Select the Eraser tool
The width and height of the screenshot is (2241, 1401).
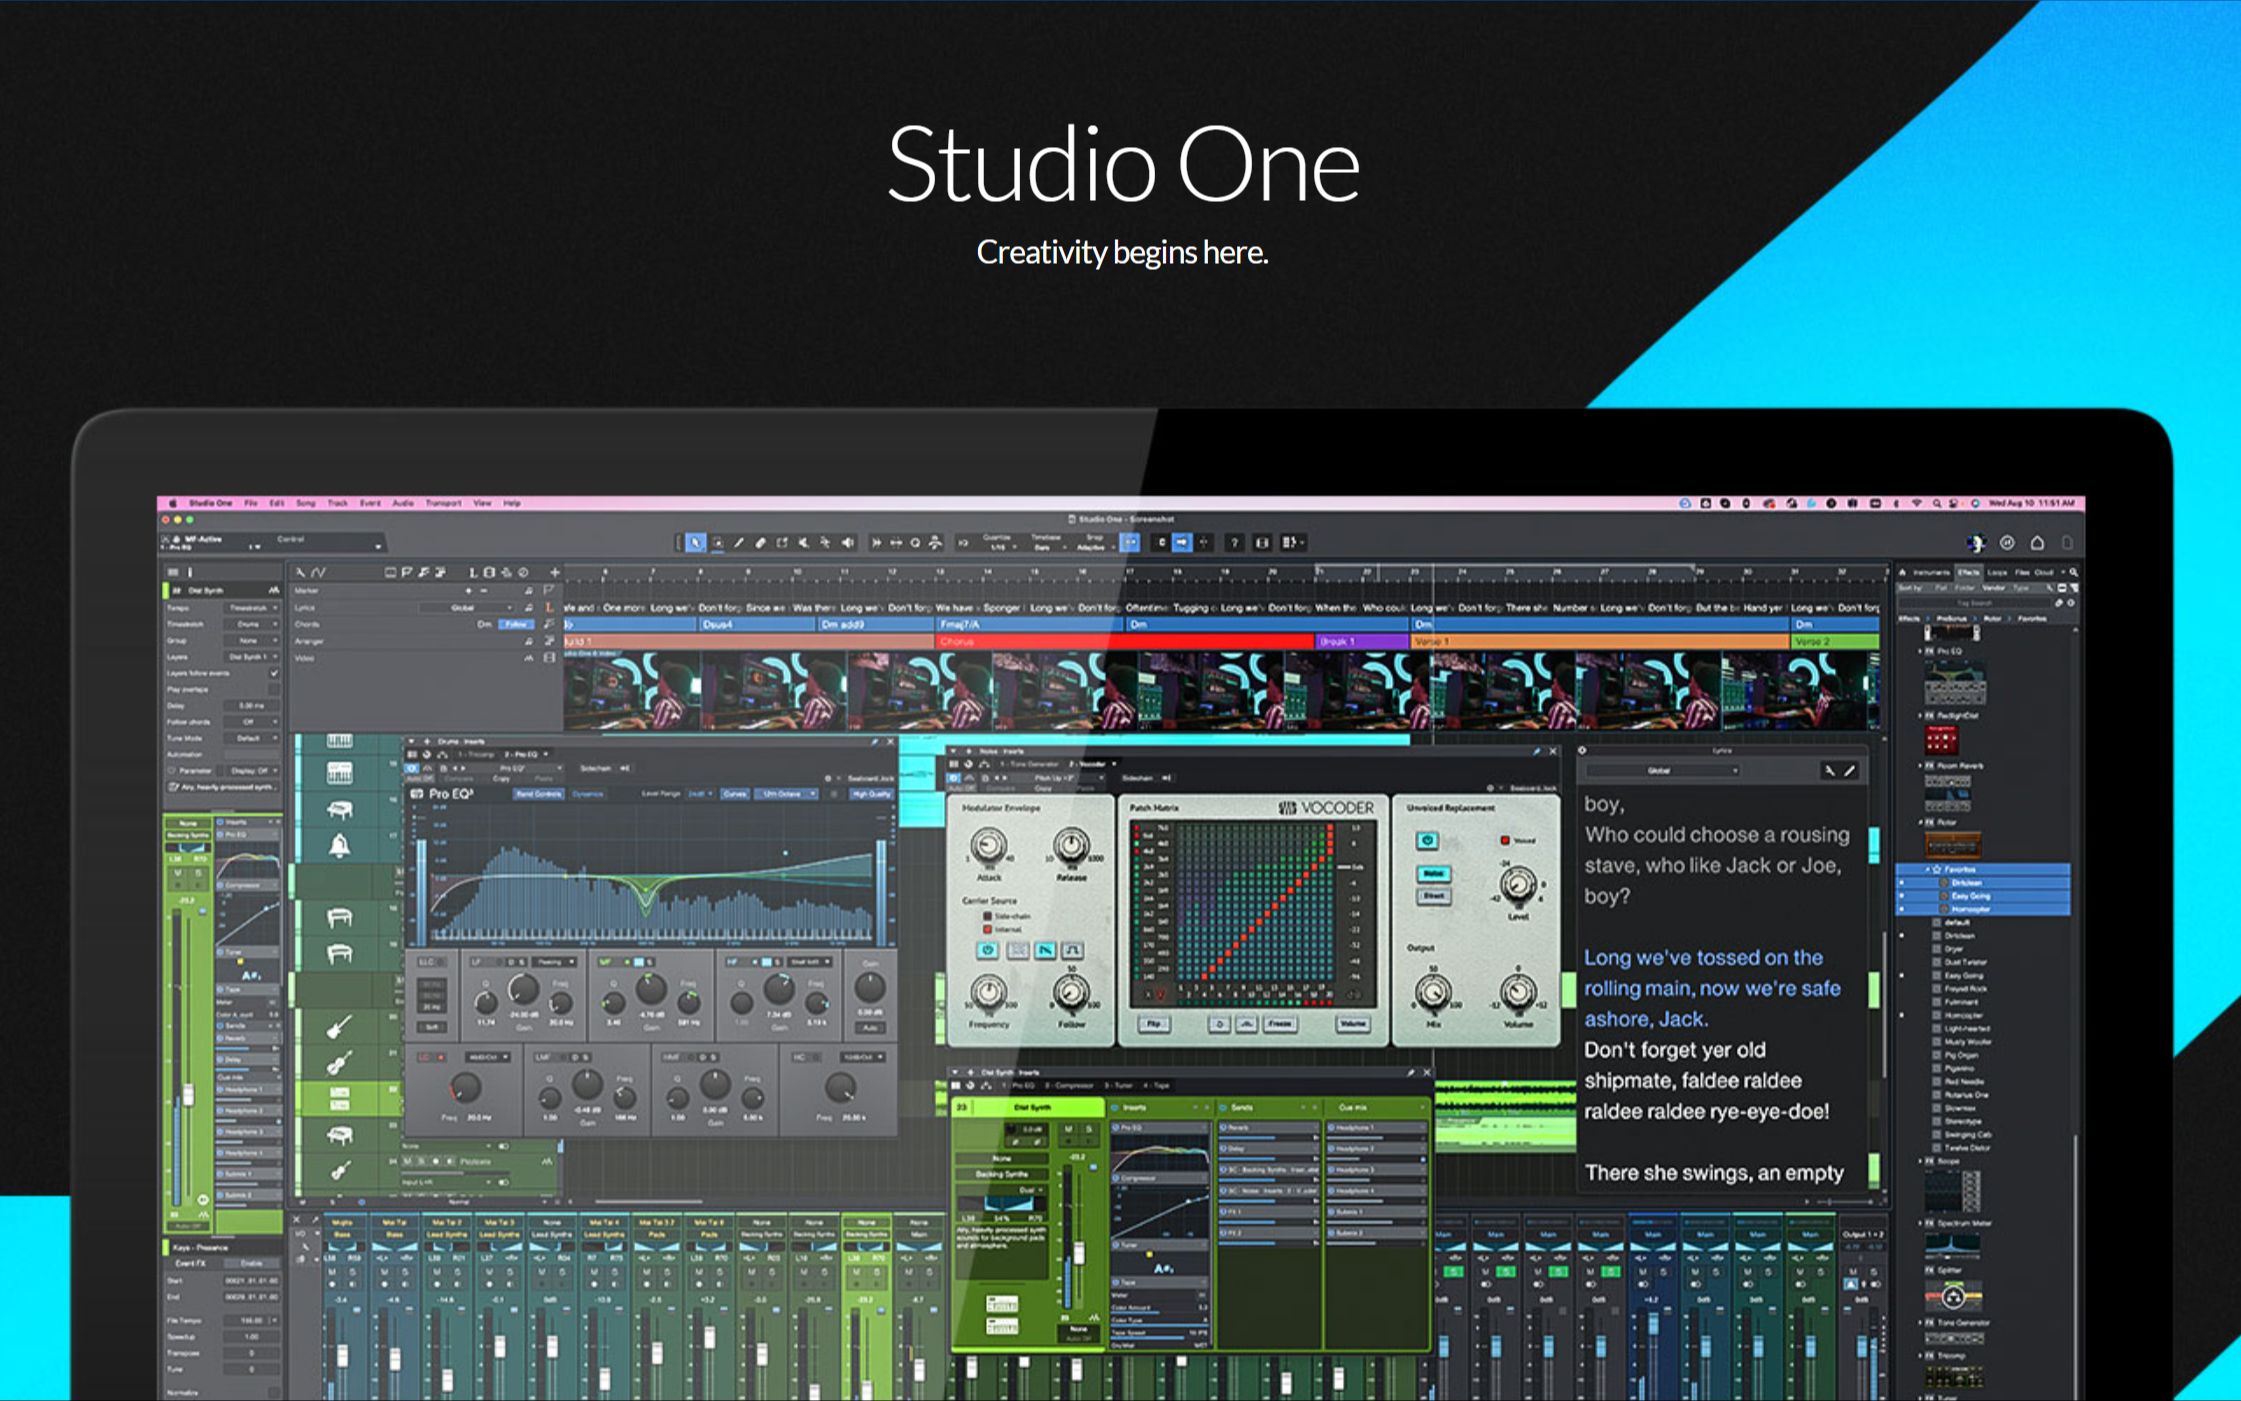tap(761, 543)
